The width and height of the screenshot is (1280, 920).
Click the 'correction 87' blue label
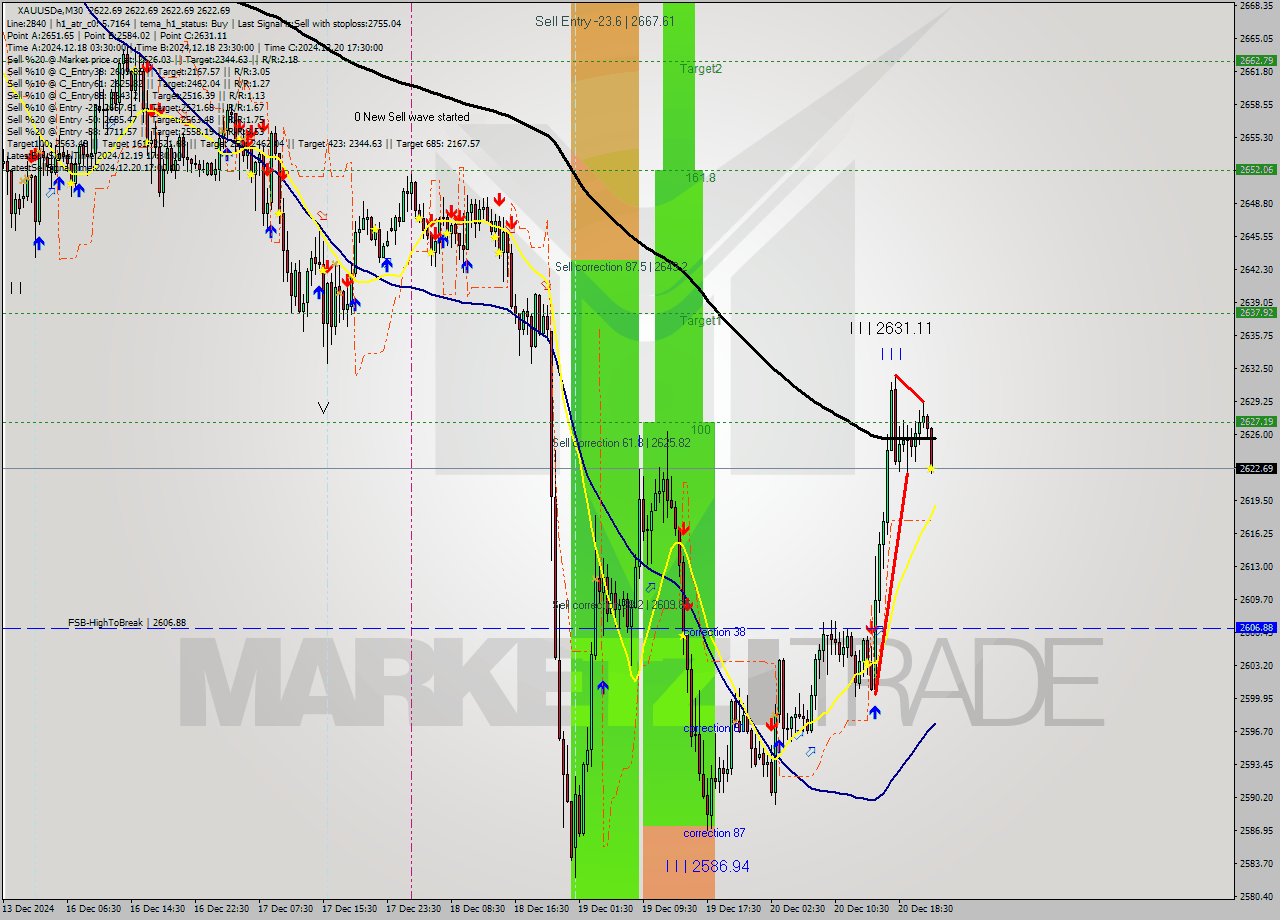pos(714,833)
